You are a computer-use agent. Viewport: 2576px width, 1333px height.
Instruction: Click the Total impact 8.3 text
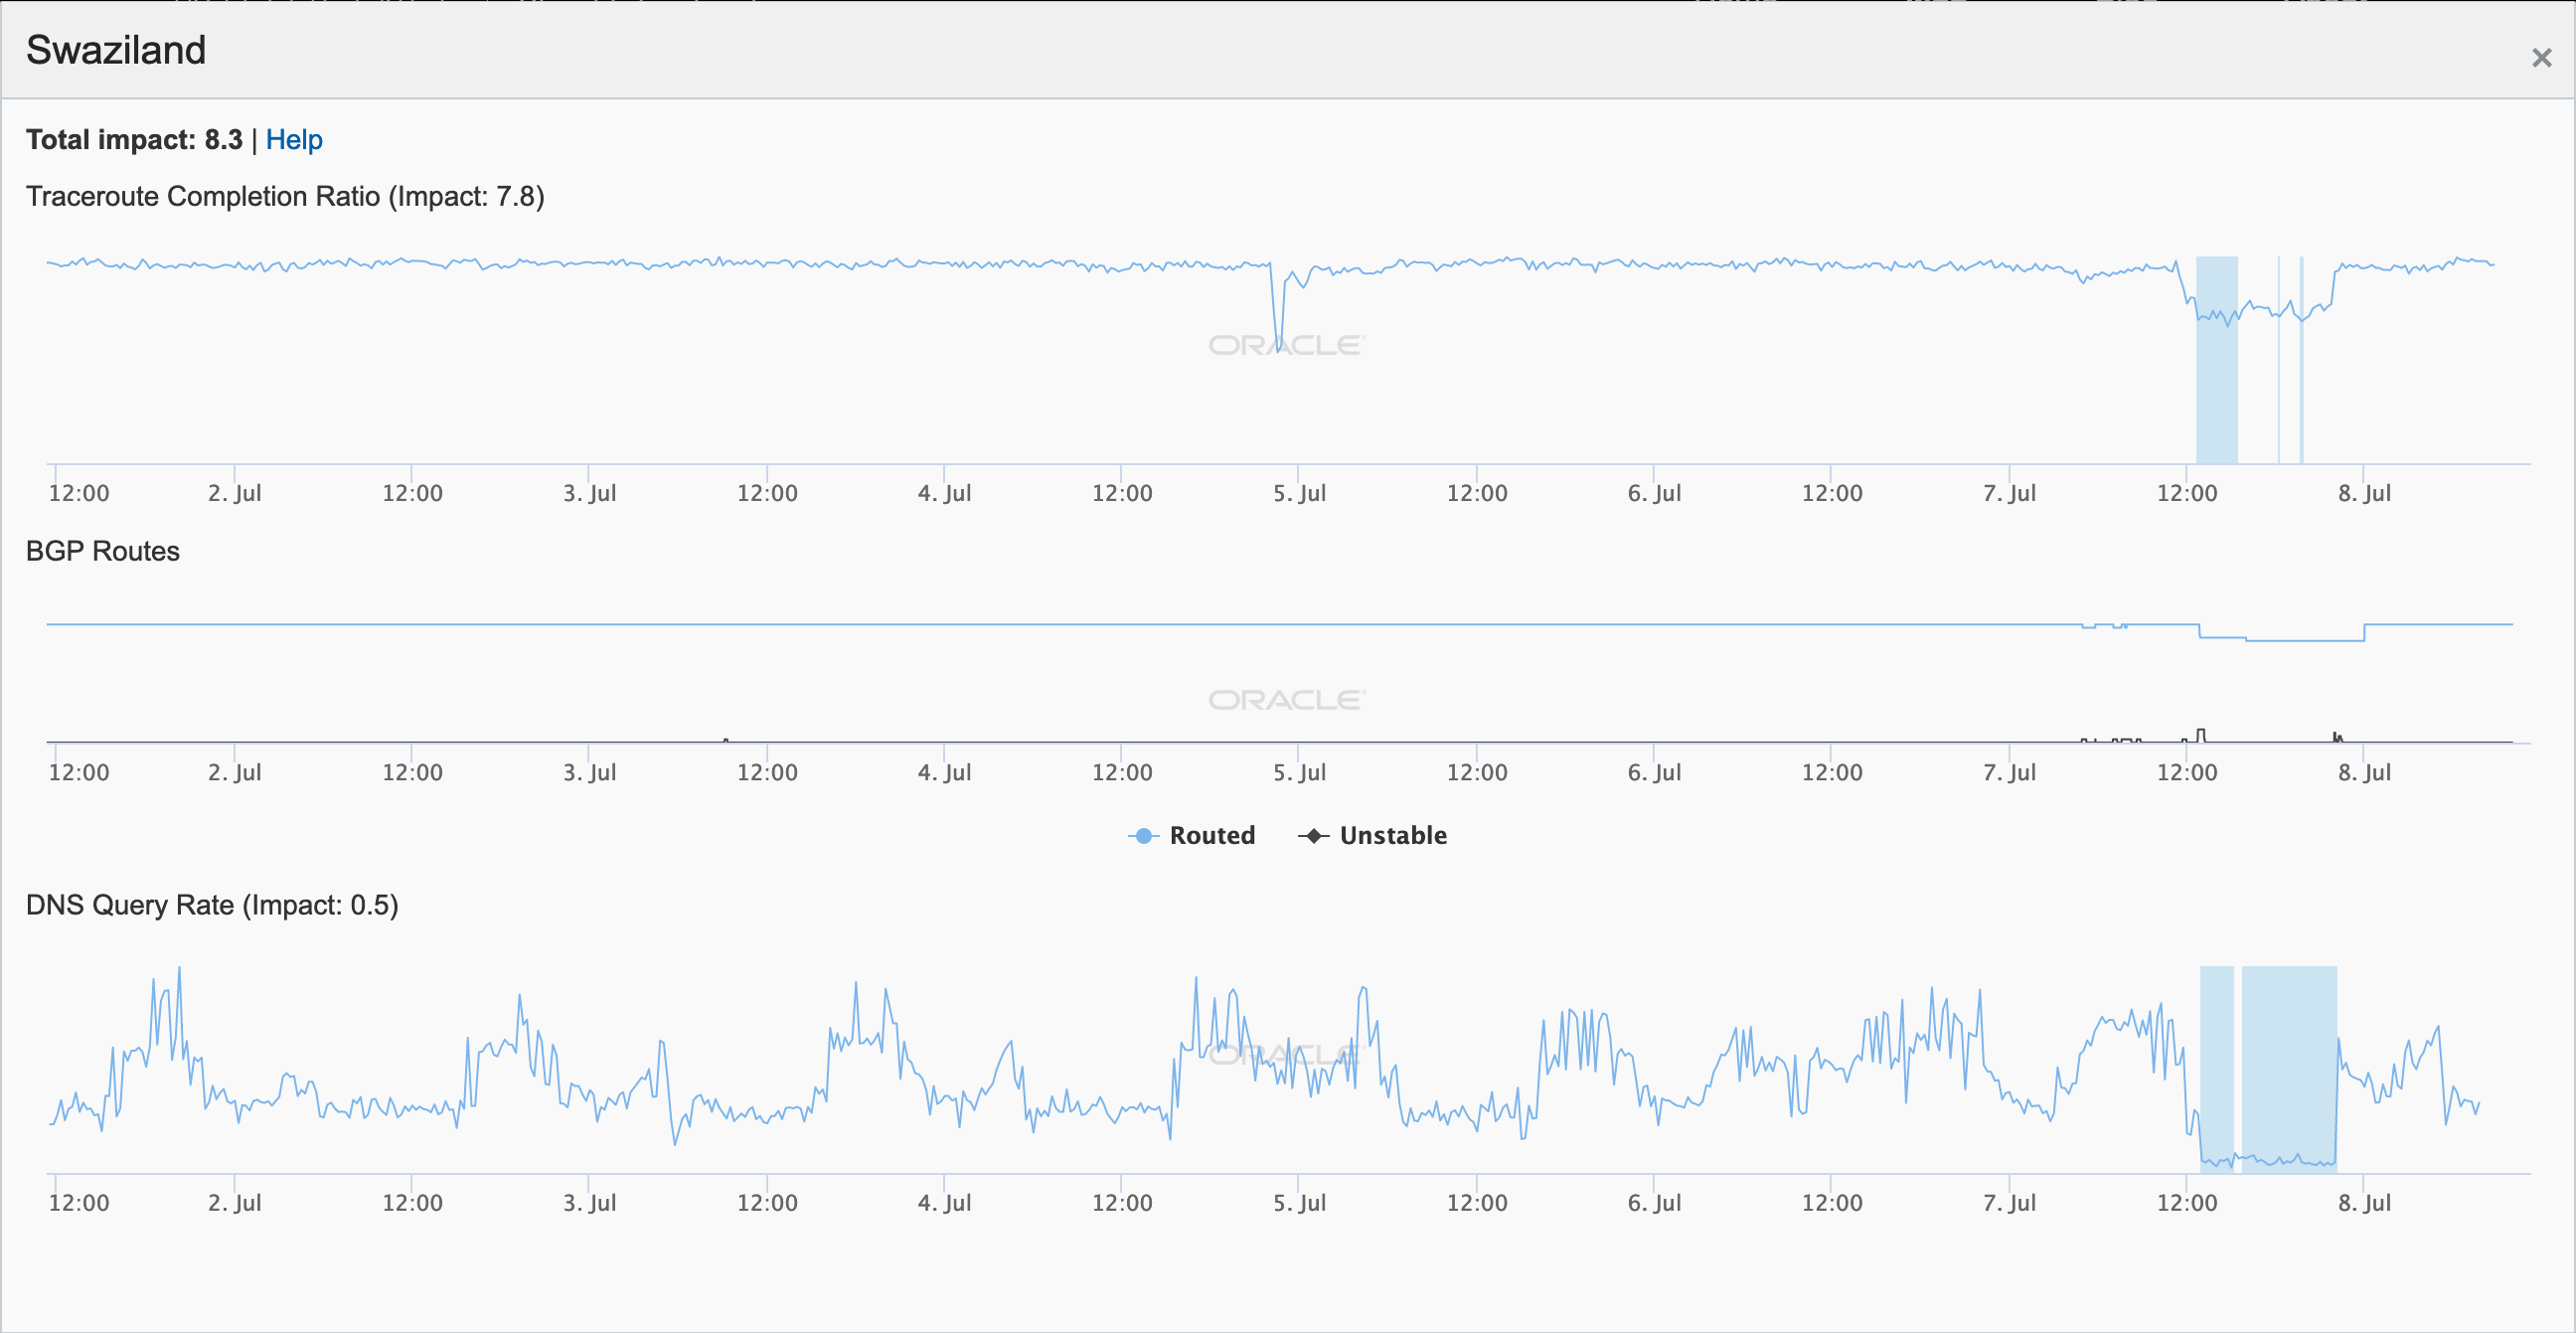[134, 140]
